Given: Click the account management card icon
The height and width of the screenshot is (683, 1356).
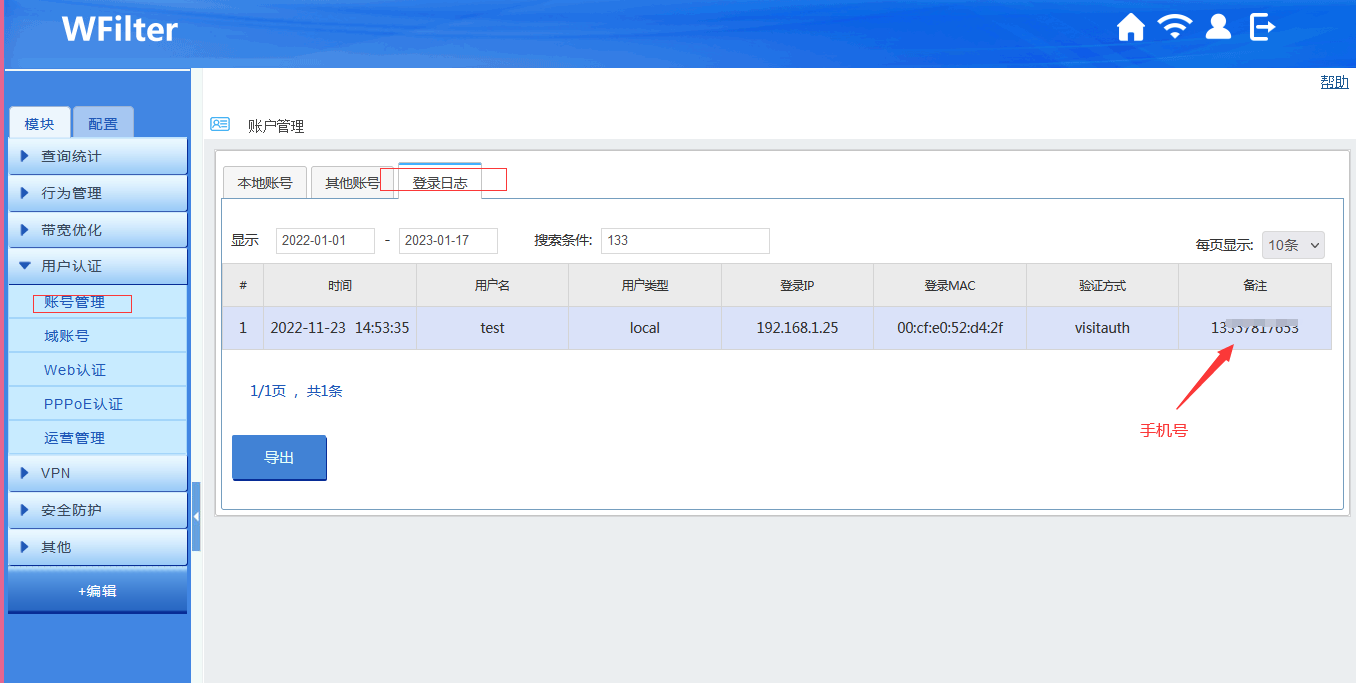Looking at the screenshot, I should click(x=220, y=125).
